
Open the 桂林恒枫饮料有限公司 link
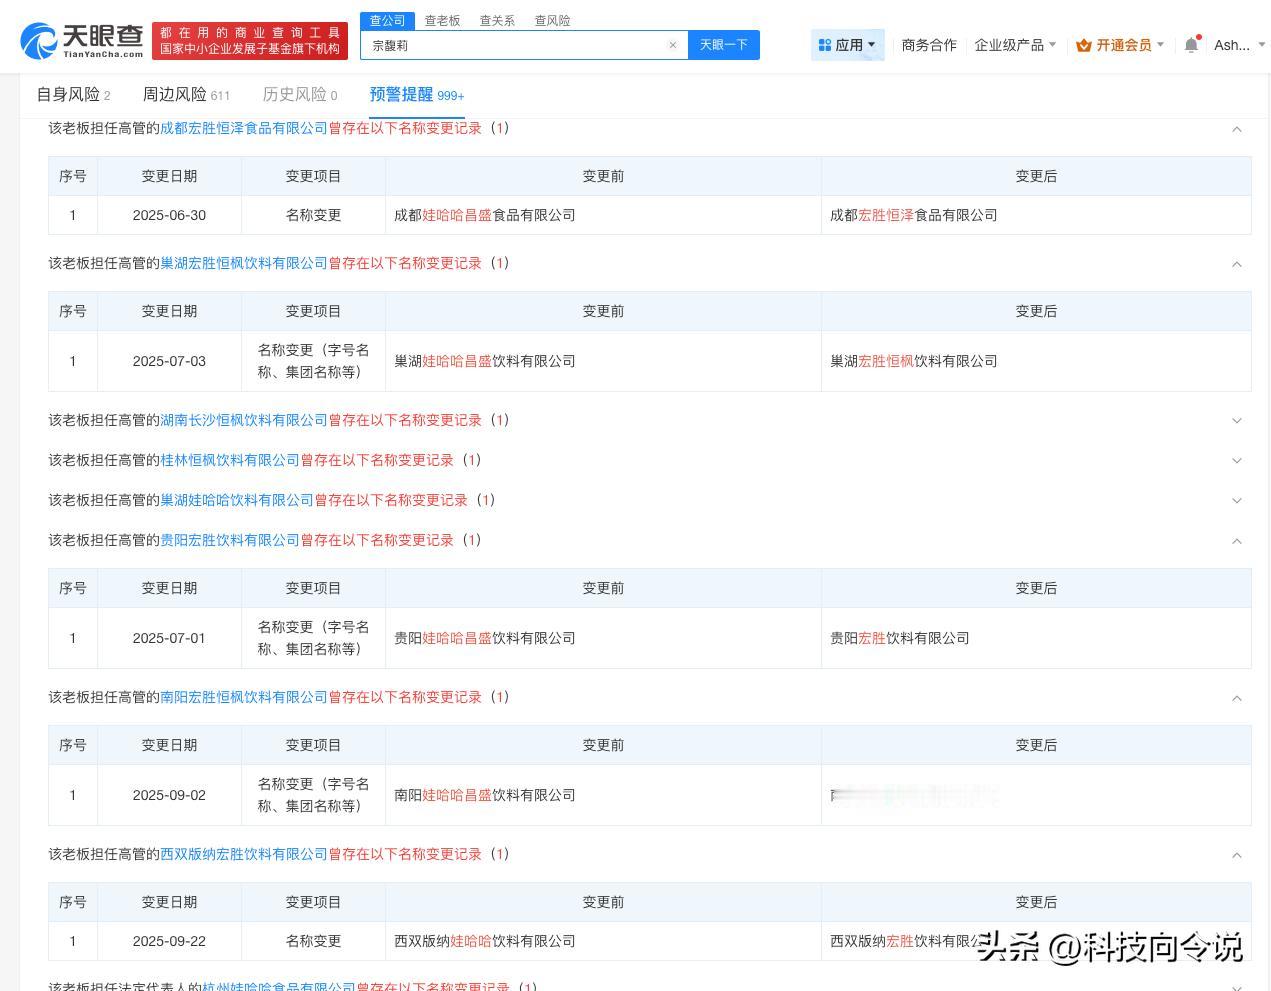point(230,460)
